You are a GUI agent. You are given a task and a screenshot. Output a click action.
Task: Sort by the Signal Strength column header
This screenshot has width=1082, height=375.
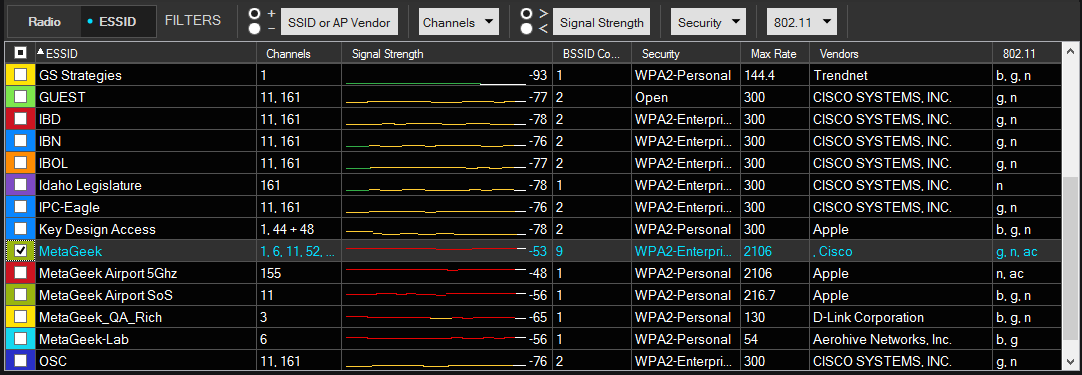pyautogui.click(x=447, y=53)
